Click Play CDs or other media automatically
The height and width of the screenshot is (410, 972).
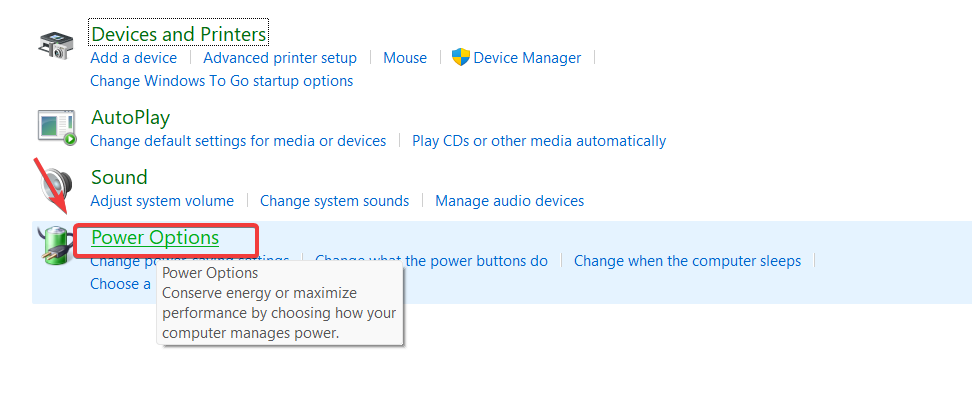[x=539, y=141]
